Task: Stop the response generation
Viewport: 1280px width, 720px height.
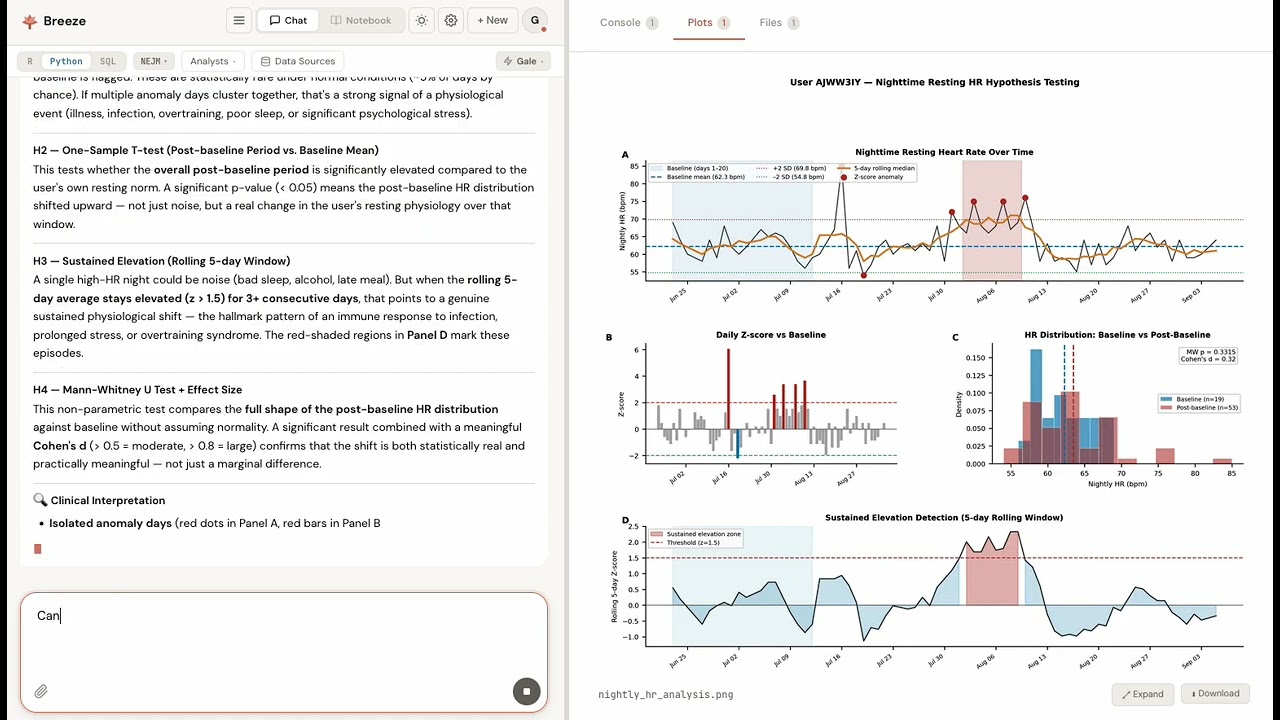Action: 526,691
